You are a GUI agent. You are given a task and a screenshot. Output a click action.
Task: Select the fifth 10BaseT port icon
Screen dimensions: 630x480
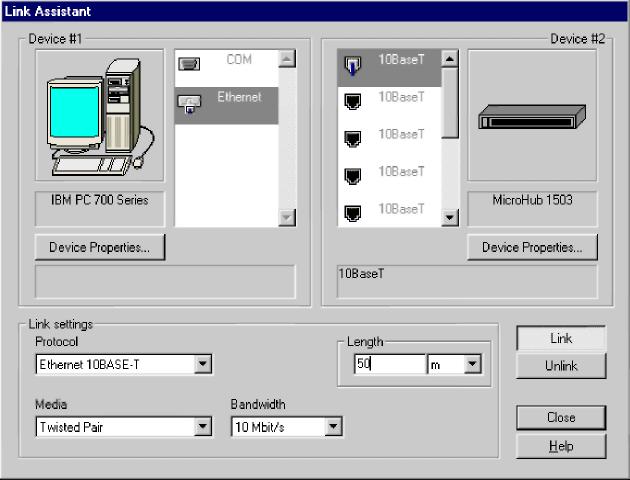(x=352, y=213)
